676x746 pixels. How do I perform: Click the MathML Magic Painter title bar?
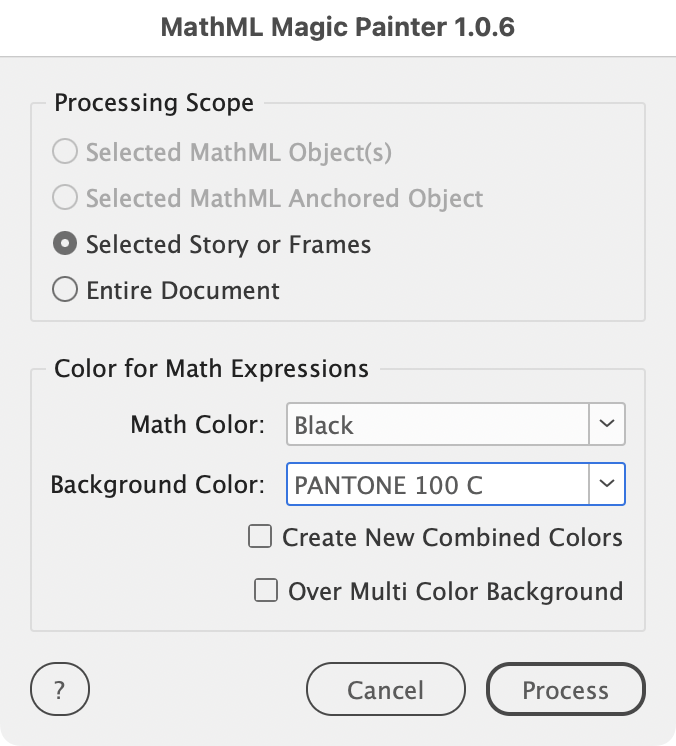click(338, 28)
